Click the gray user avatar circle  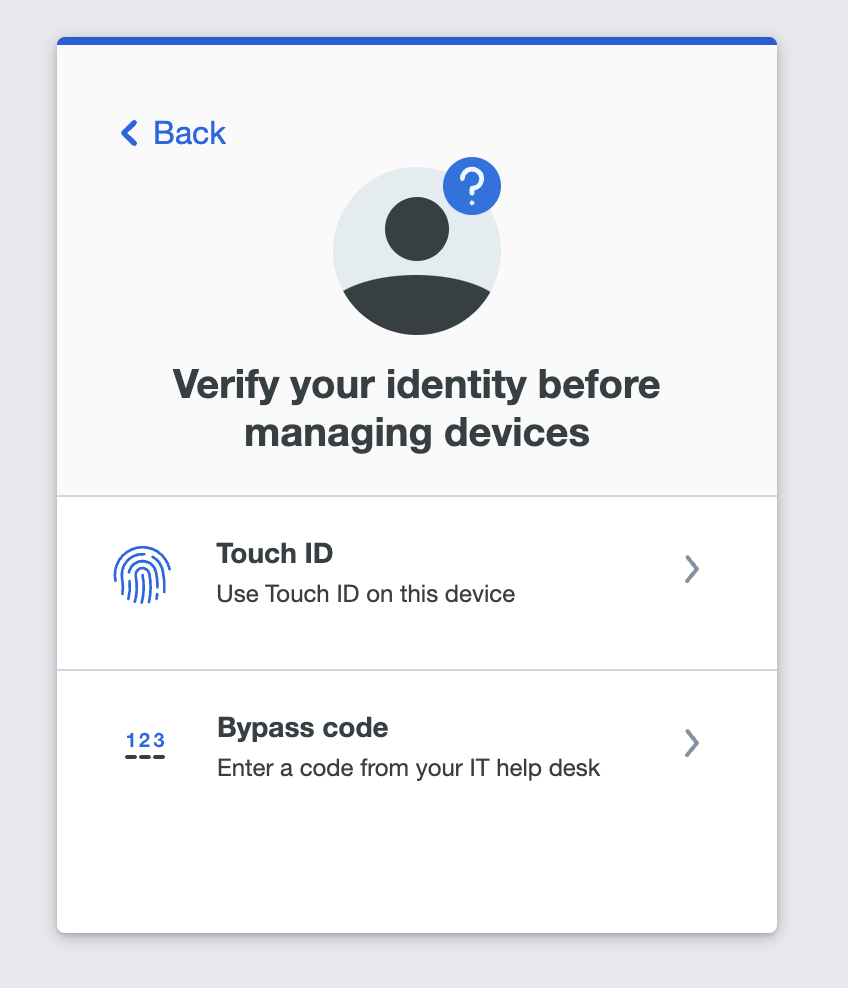pyautogui.click(x=416, y=251)
